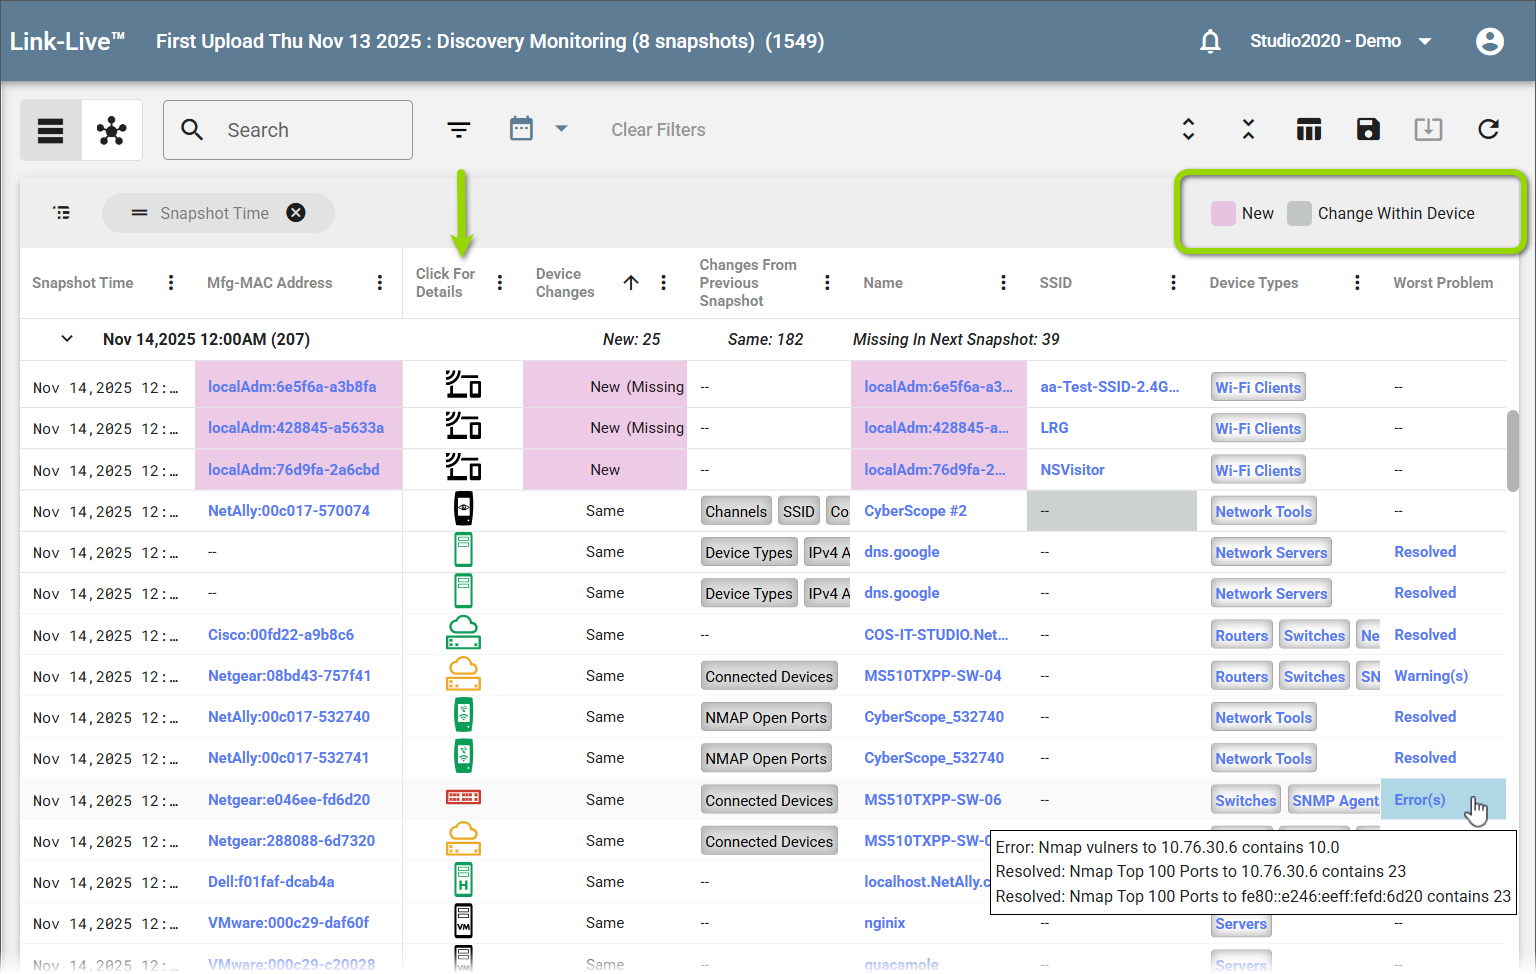
Task: Switch to the topology map view
Action: coord(112,130)
